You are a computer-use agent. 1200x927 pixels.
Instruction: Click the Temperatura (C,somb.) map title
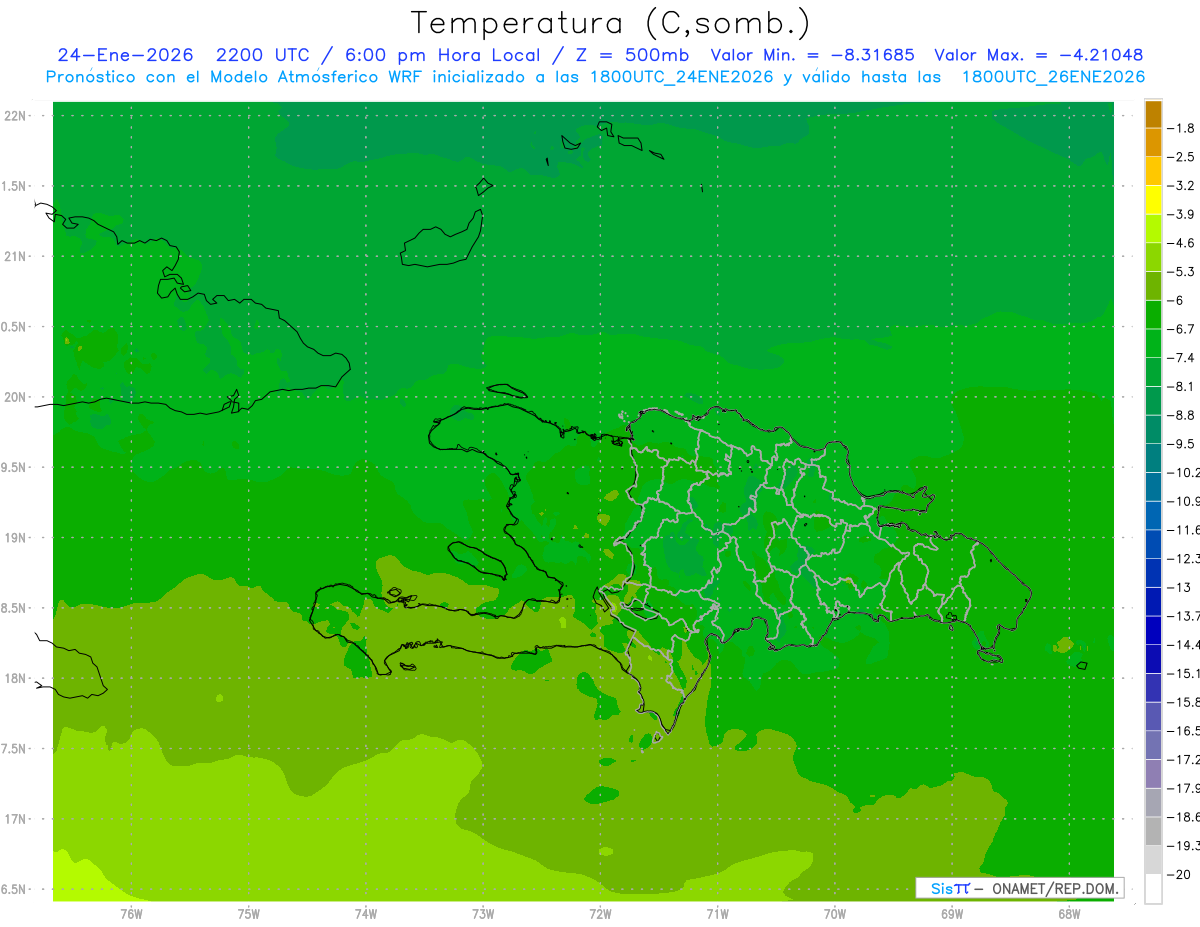611,23
